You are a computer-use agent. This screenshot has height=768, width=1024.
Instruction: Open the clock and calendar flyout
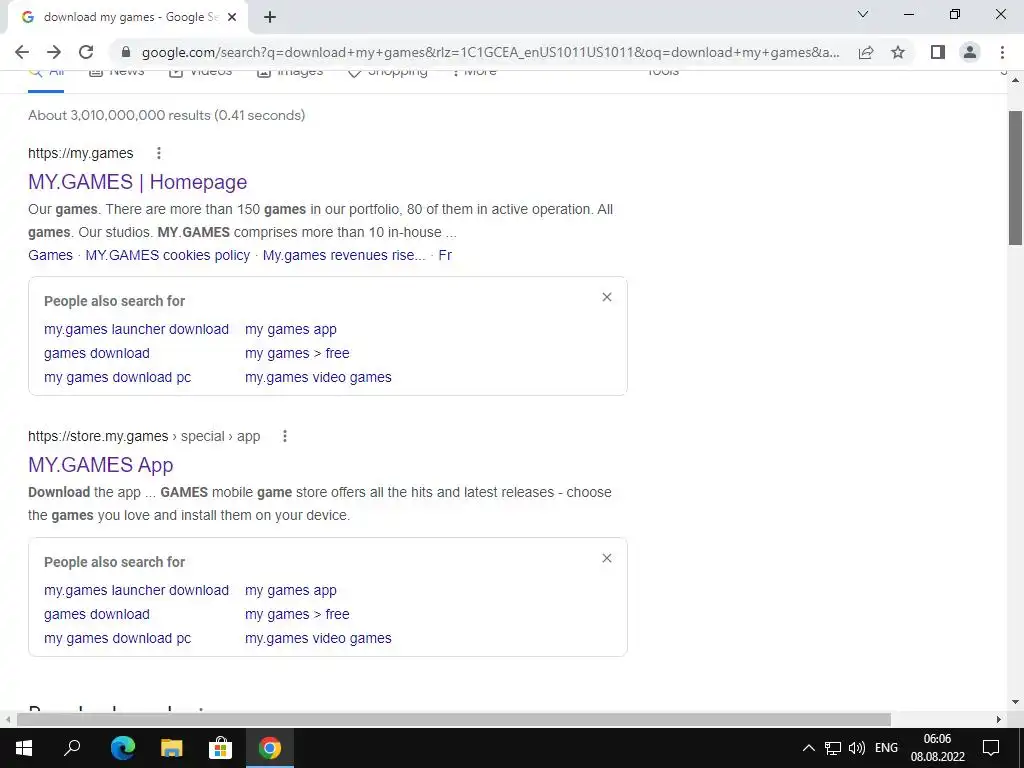point(938,748)
